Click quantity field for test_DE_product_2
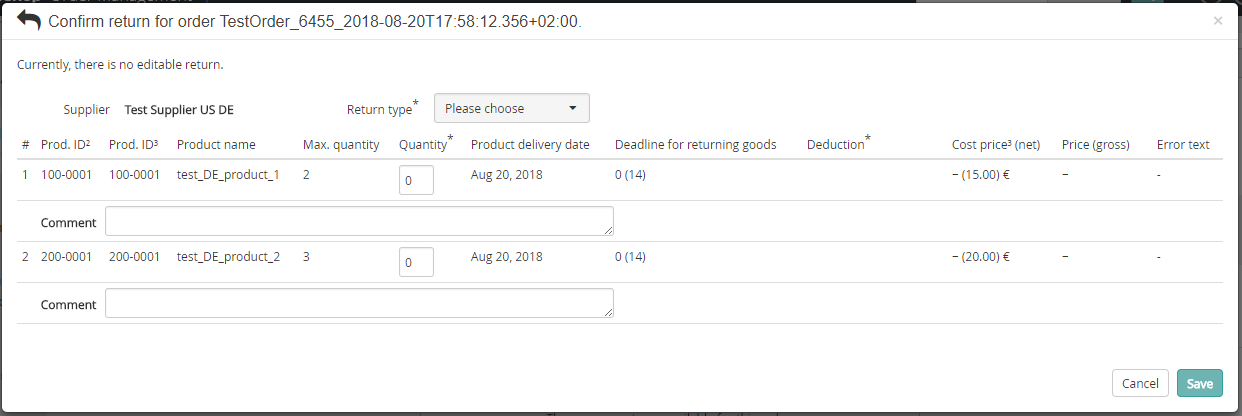The image size is (1242, 416). (416, 262)
